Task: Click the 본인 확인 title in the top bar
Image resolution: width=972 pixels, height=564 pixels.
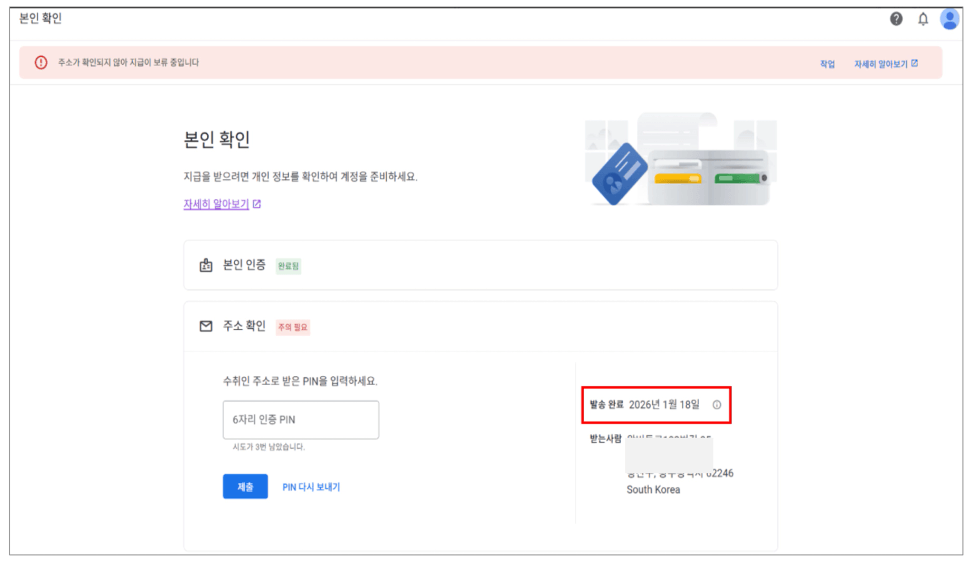Action: (x=40, y=18)
